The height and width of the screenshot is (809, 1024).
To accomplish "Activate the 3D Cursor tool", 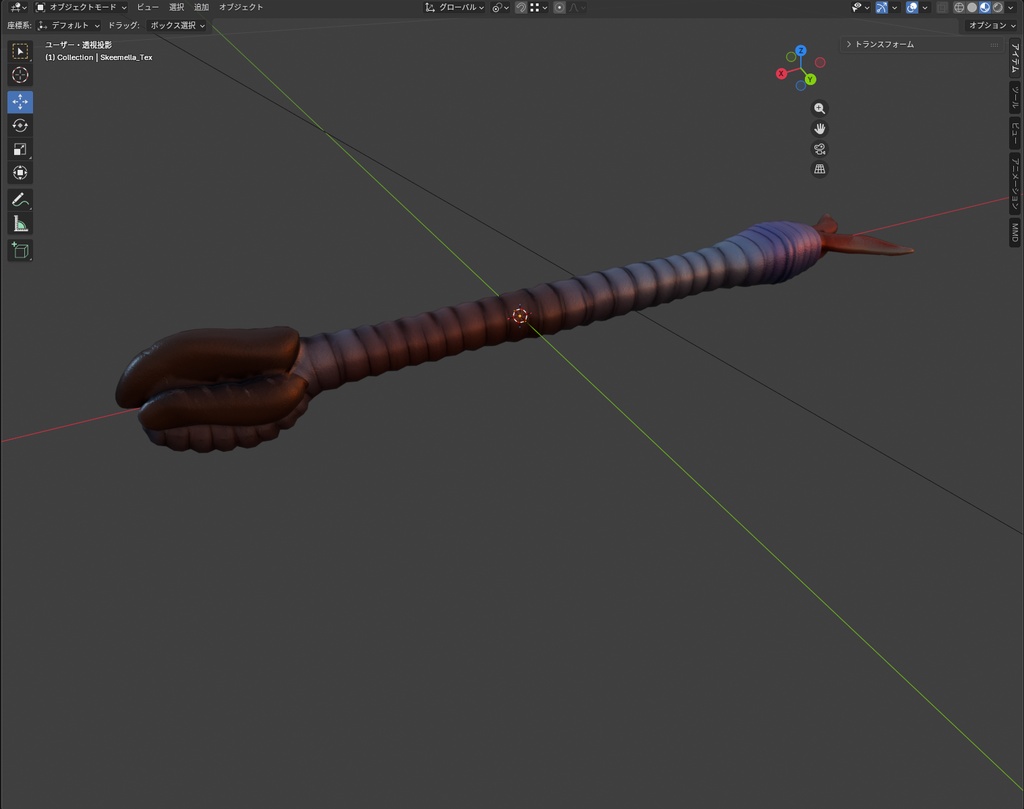I will pyautogui.click(x=20, y=75).
